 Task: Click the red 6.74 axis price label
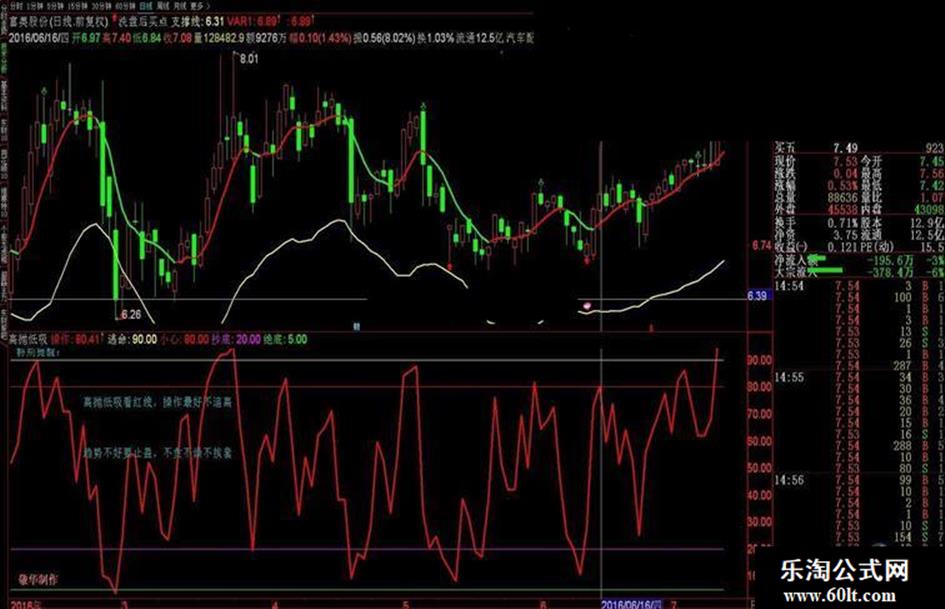click(761, 245)
